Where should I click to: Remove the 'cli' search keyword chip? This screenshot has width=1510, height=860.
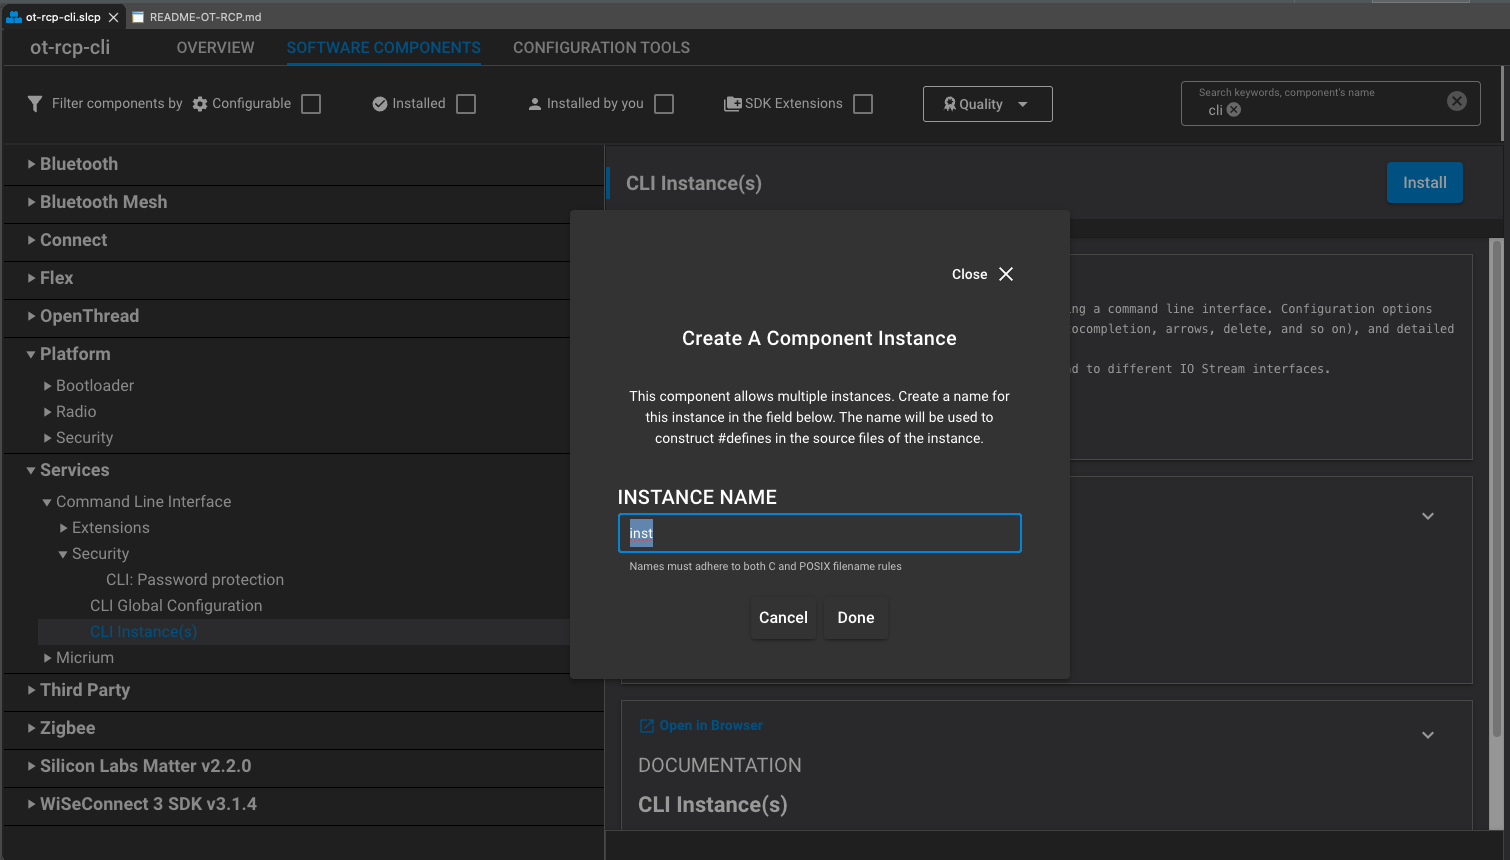(1234, 110)
